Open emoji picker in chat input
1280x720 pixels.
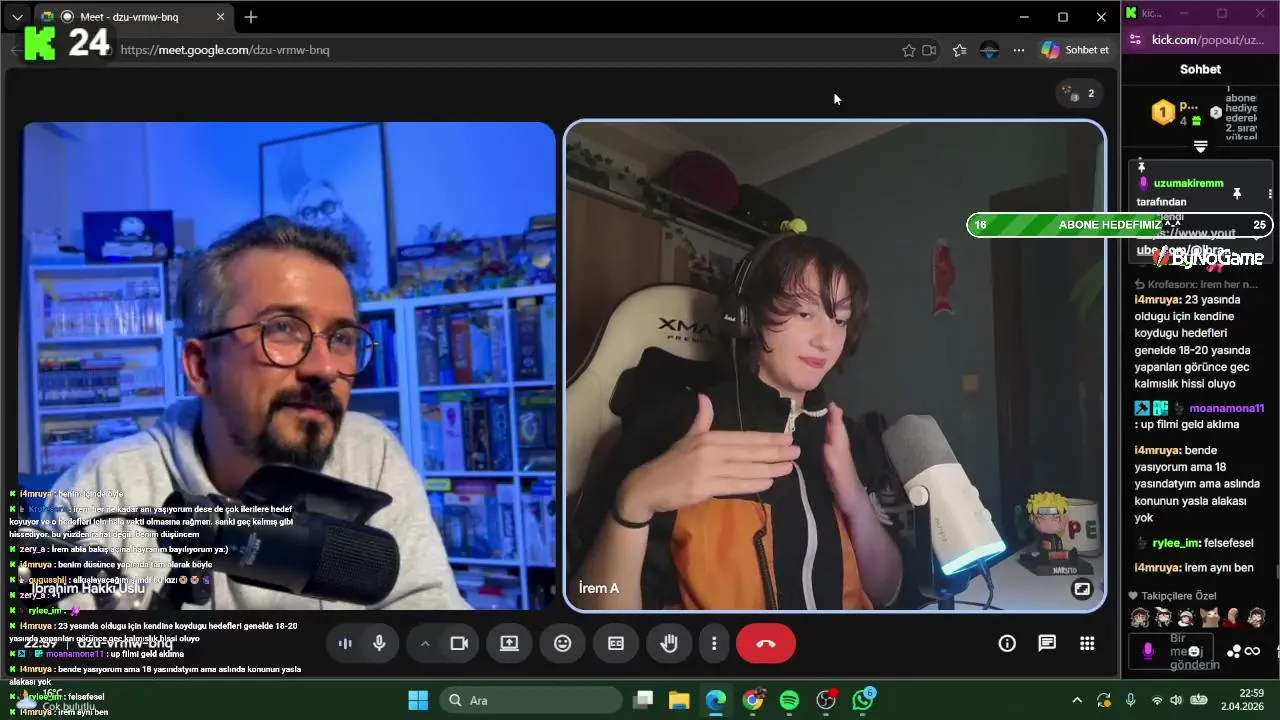tap(1193, 652)
